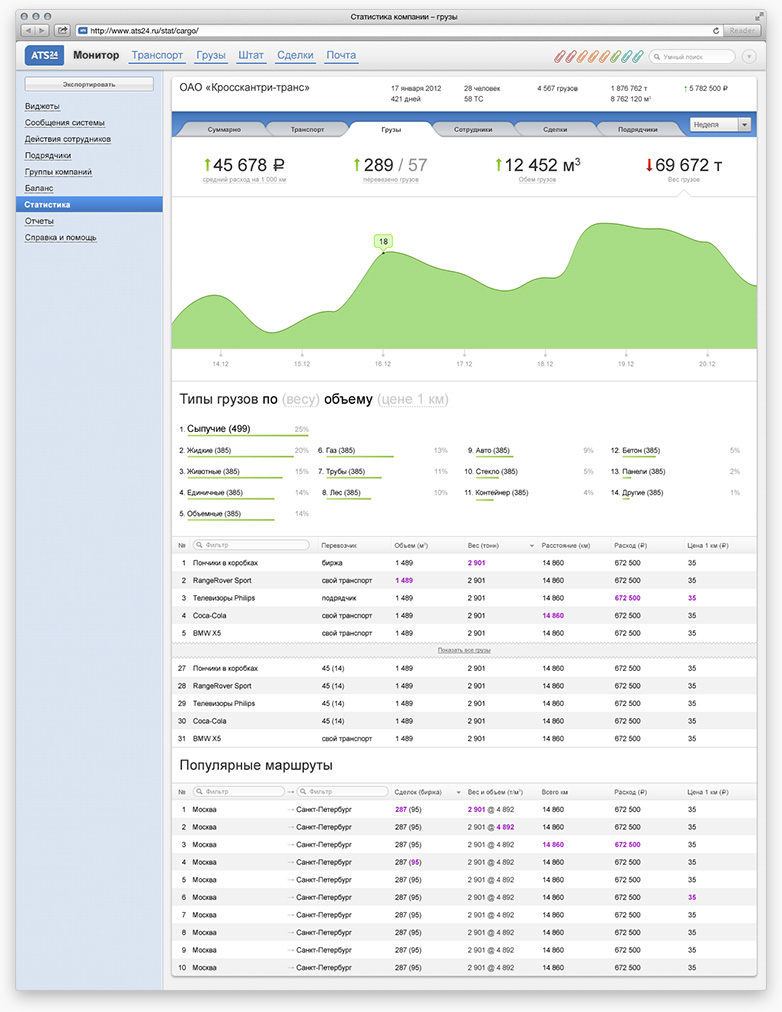Select the 289 / 57 перевезено грузов metric
782x1012 pixels.
(x=390, y=169)
